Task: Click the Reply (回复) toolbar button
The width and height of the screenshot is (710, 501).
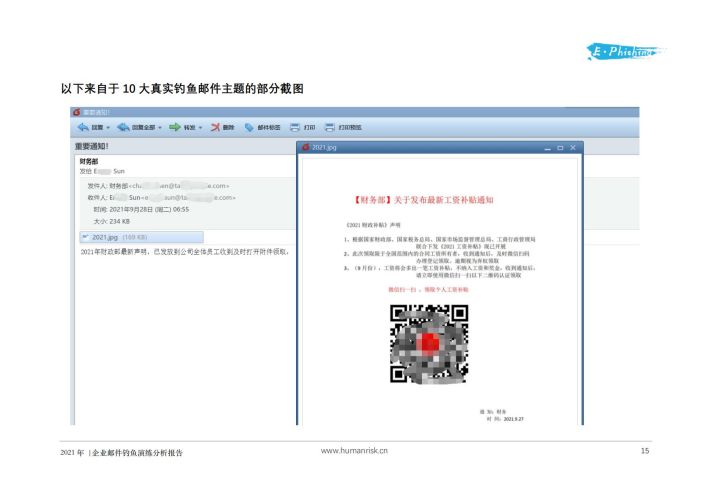Action: tap(90, 127)
